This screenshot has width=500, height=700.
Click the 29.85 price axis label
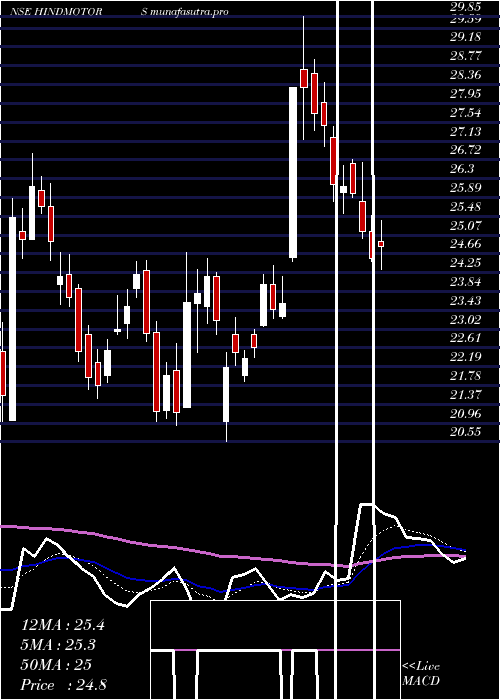click(466, 7)
